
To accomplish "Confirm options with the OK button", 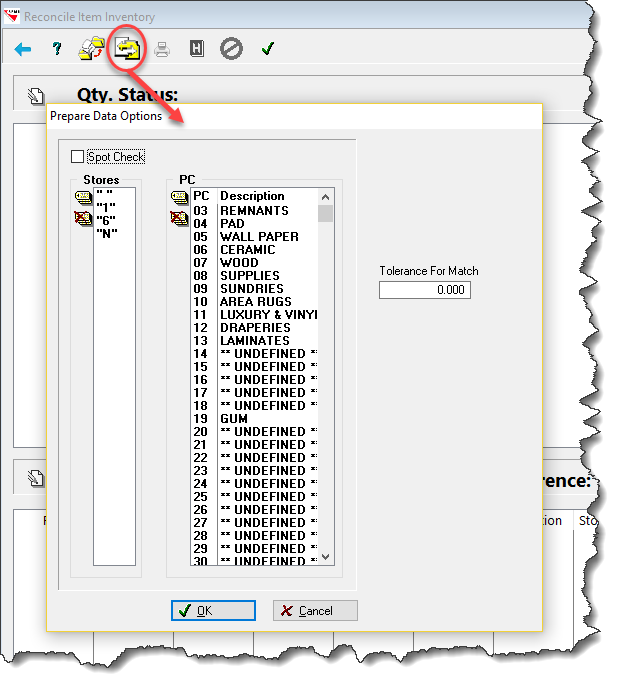I will coord(213,610).
